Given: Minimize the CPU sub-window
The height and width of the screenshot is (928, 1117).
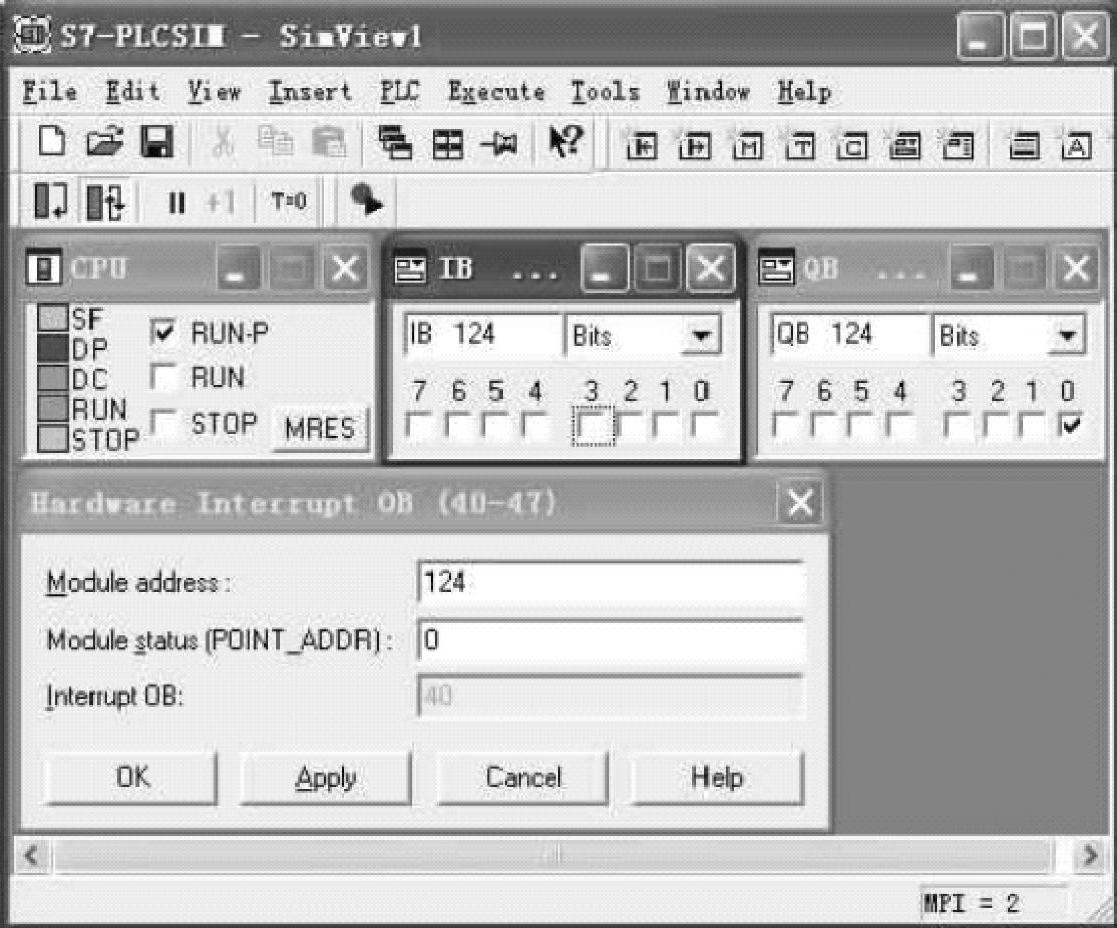Looking at the screenshot, I should click(x=239, y=269).
